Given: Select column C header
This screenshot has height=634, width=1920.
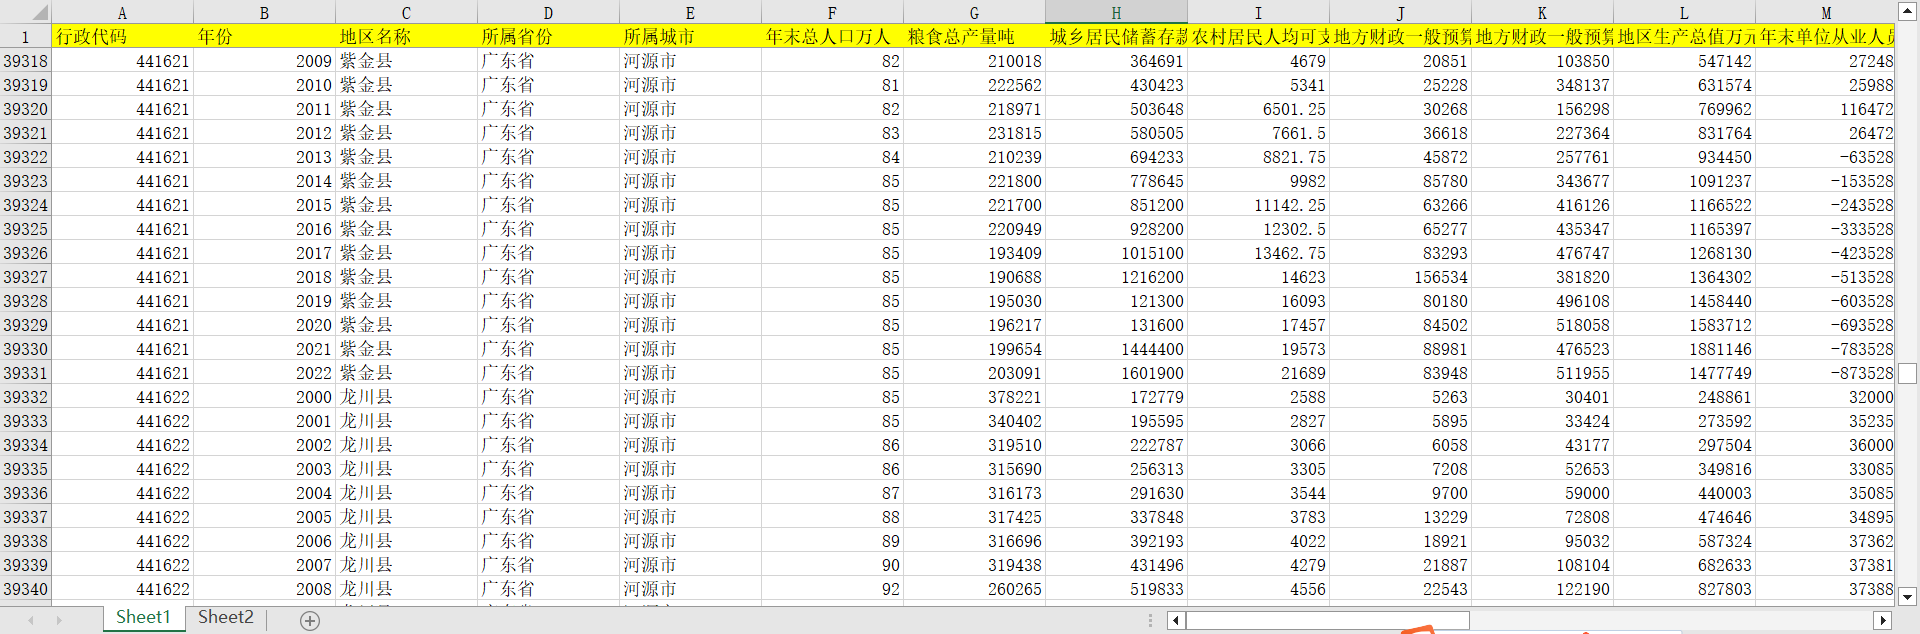Looking at the screenshot, I should point(406,12).
